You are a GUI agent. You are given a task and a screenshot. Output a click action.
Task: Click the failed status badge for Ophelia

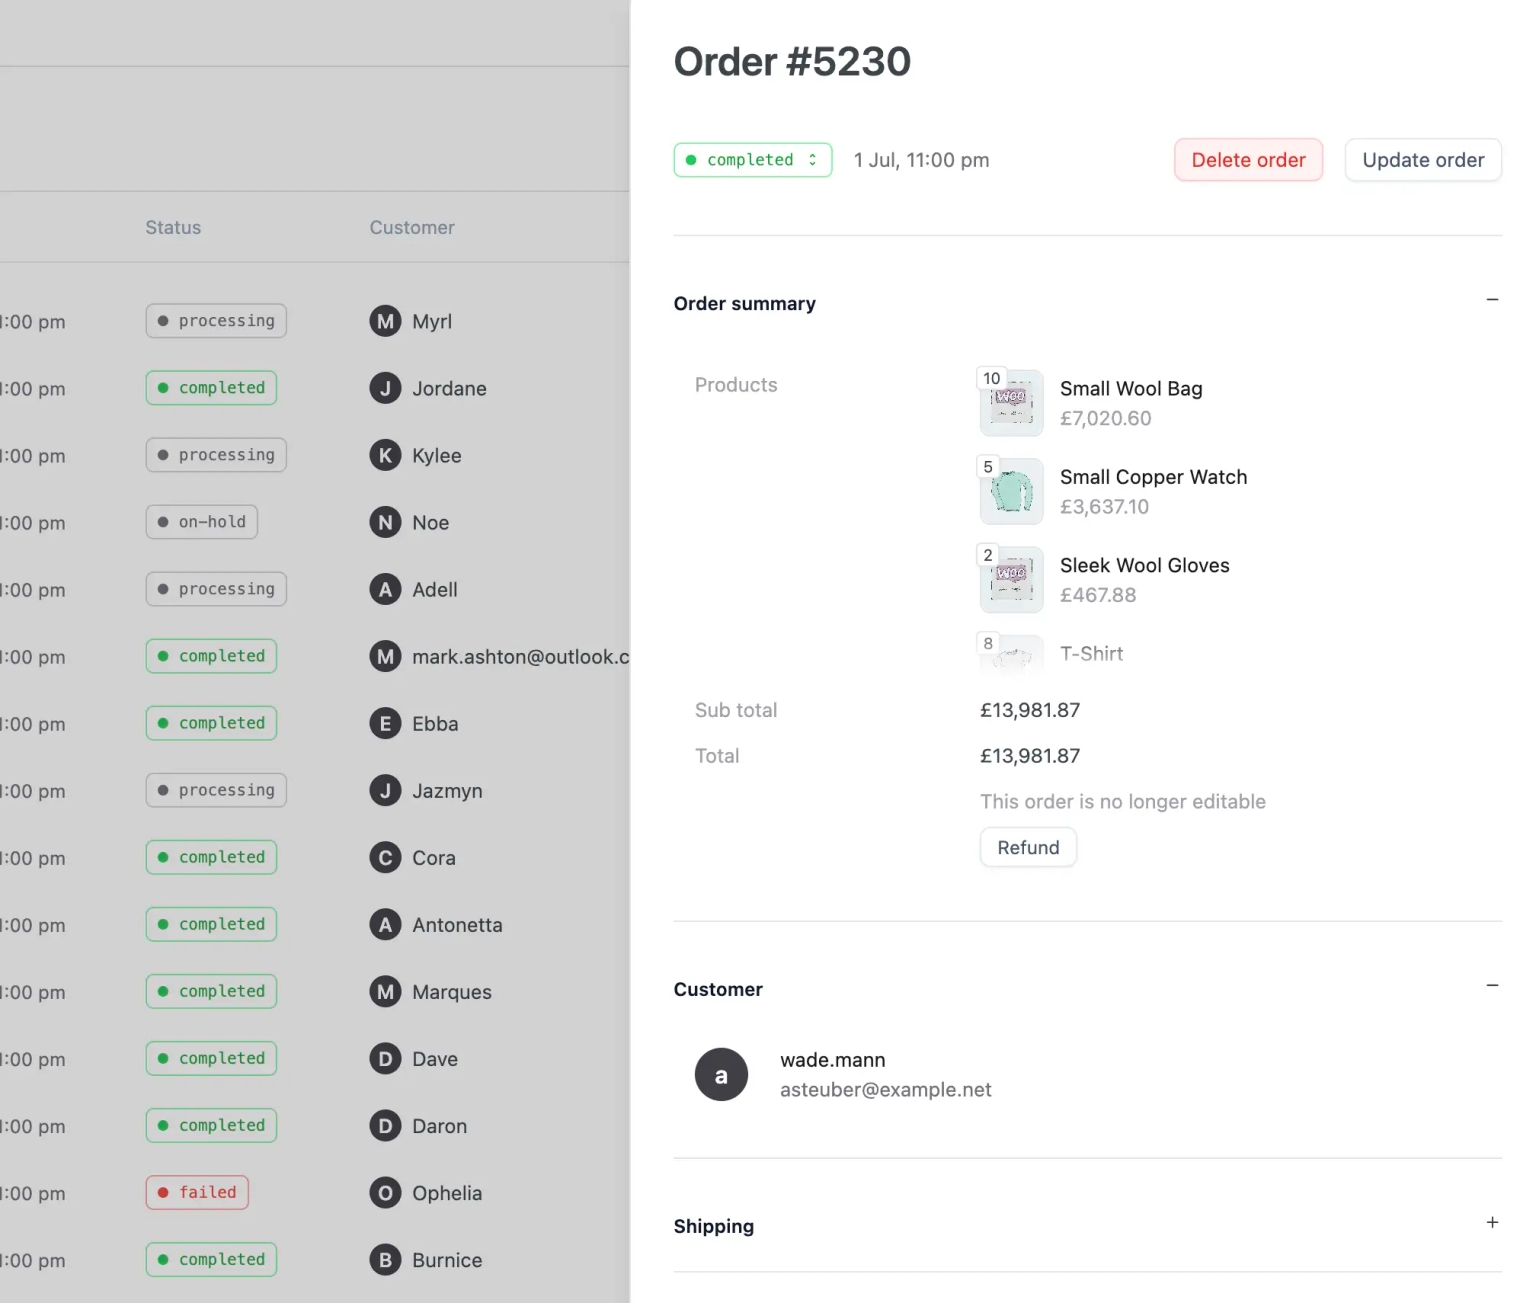197,1192
